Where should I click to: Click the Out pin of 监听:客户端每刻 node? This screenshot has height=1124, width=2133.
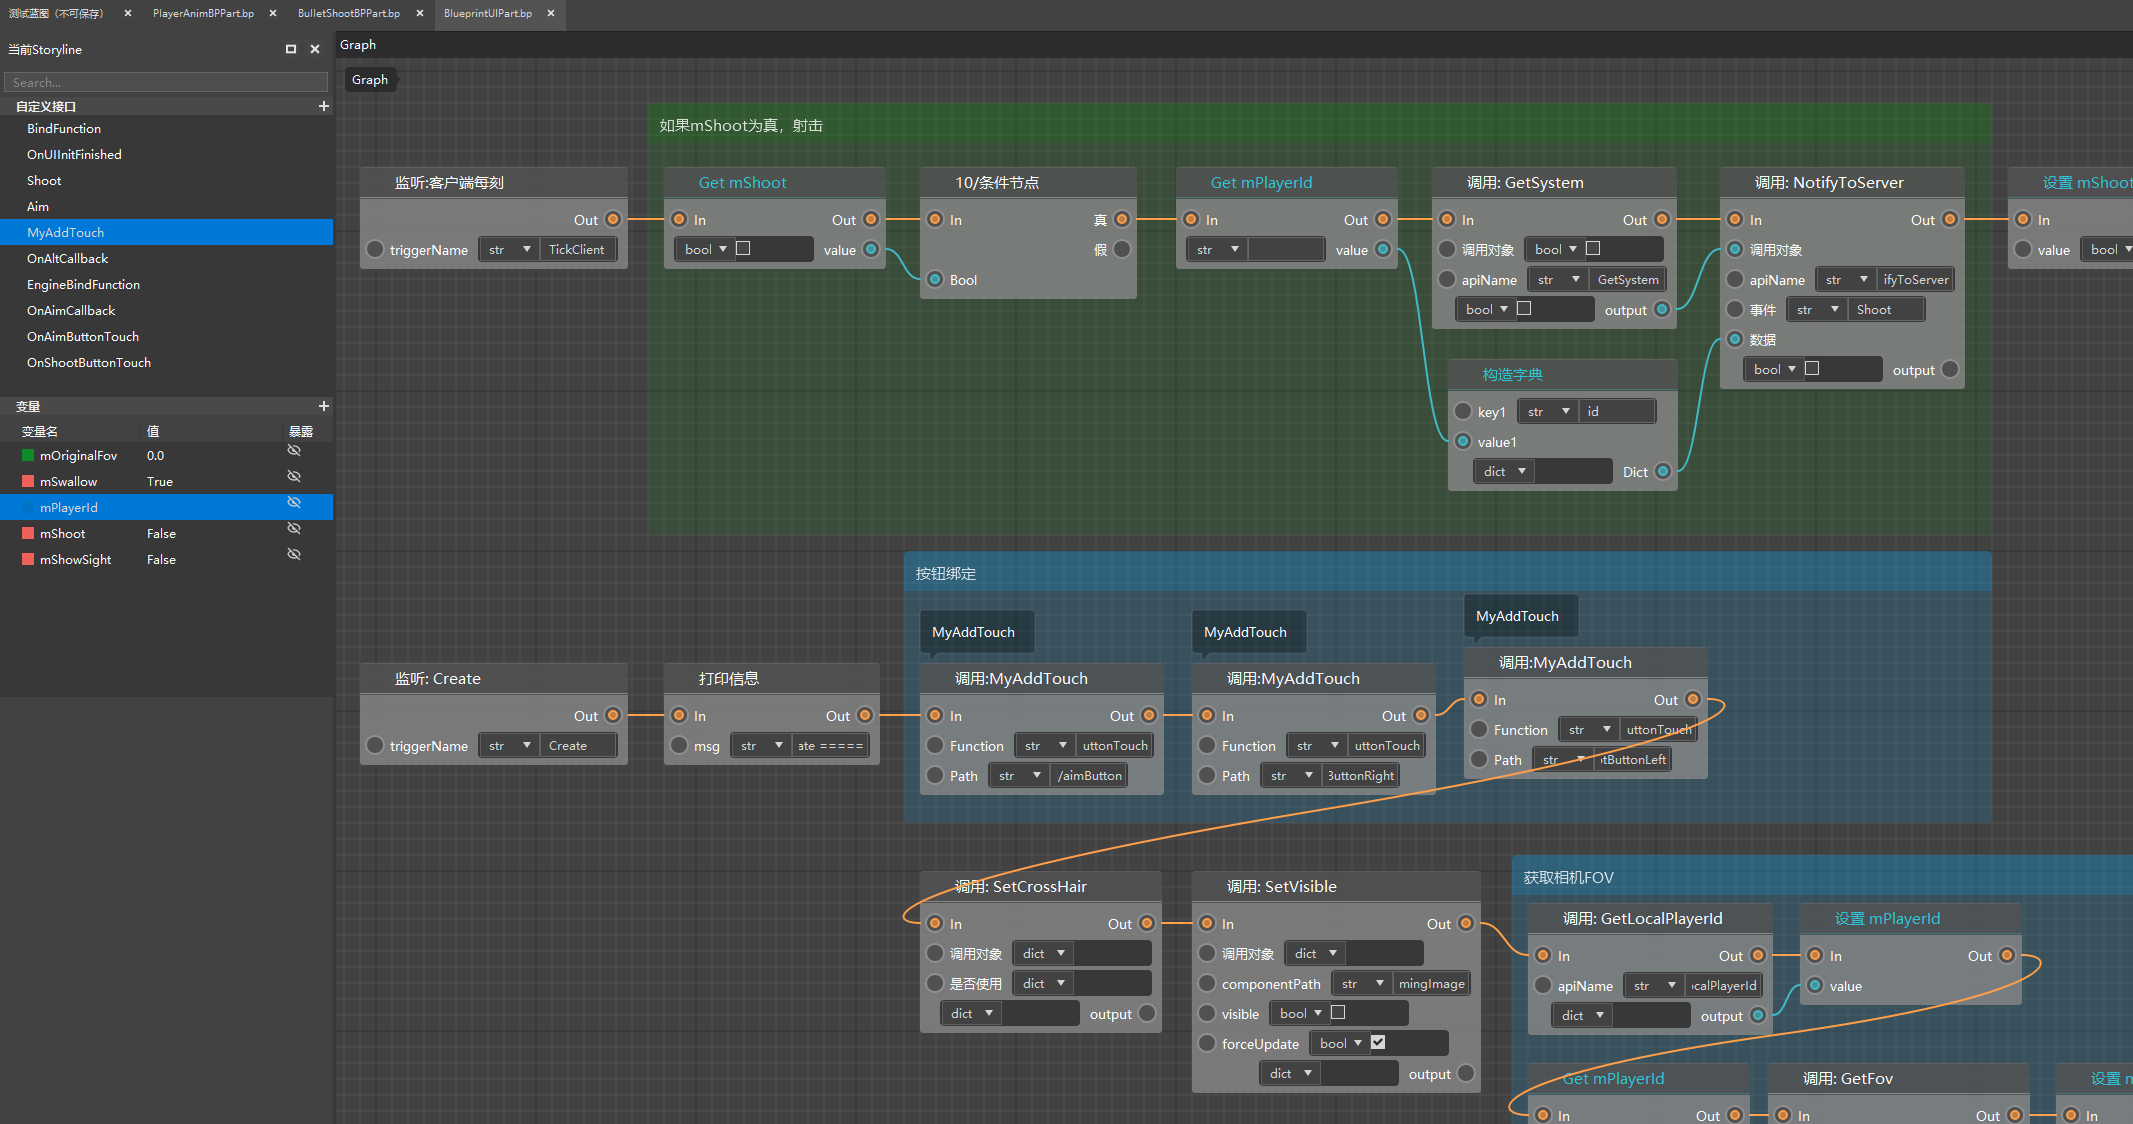point(613,220)
